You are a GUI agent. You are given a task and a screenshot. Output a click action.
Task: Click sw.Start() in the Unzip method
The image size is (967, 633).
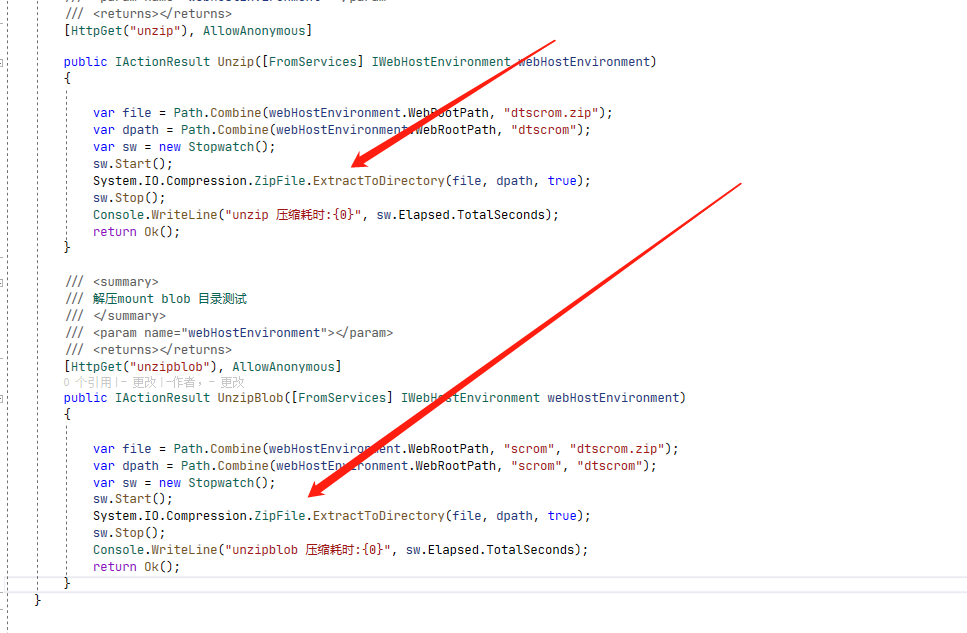coord(133,164)
